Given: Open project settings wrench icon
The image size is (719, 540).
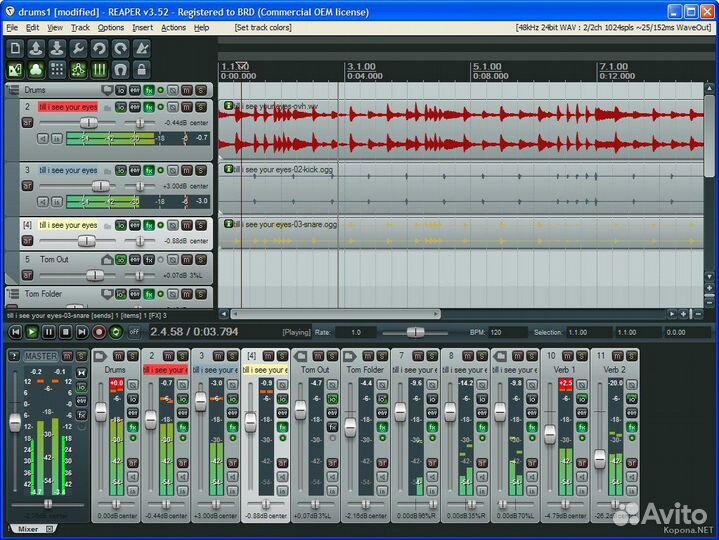Looking at the screenshot, I should (x=78, y=48).
